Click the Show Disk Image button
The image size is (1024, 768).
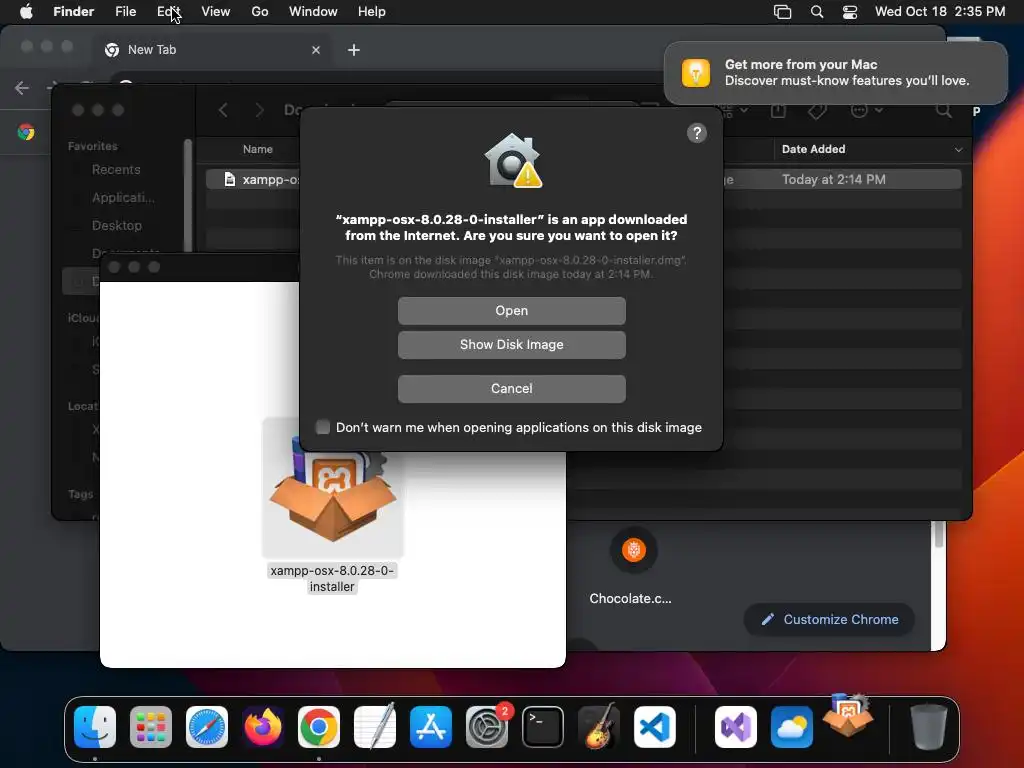pyautogui.click(x=511, y=345)
